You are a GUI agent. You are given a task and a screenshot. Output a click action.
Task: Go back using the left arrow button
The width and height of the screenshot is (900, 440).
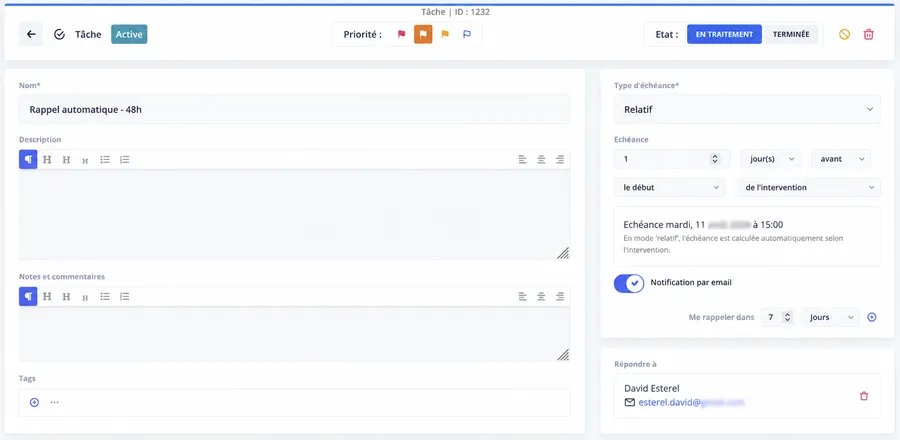coord(31,34)
